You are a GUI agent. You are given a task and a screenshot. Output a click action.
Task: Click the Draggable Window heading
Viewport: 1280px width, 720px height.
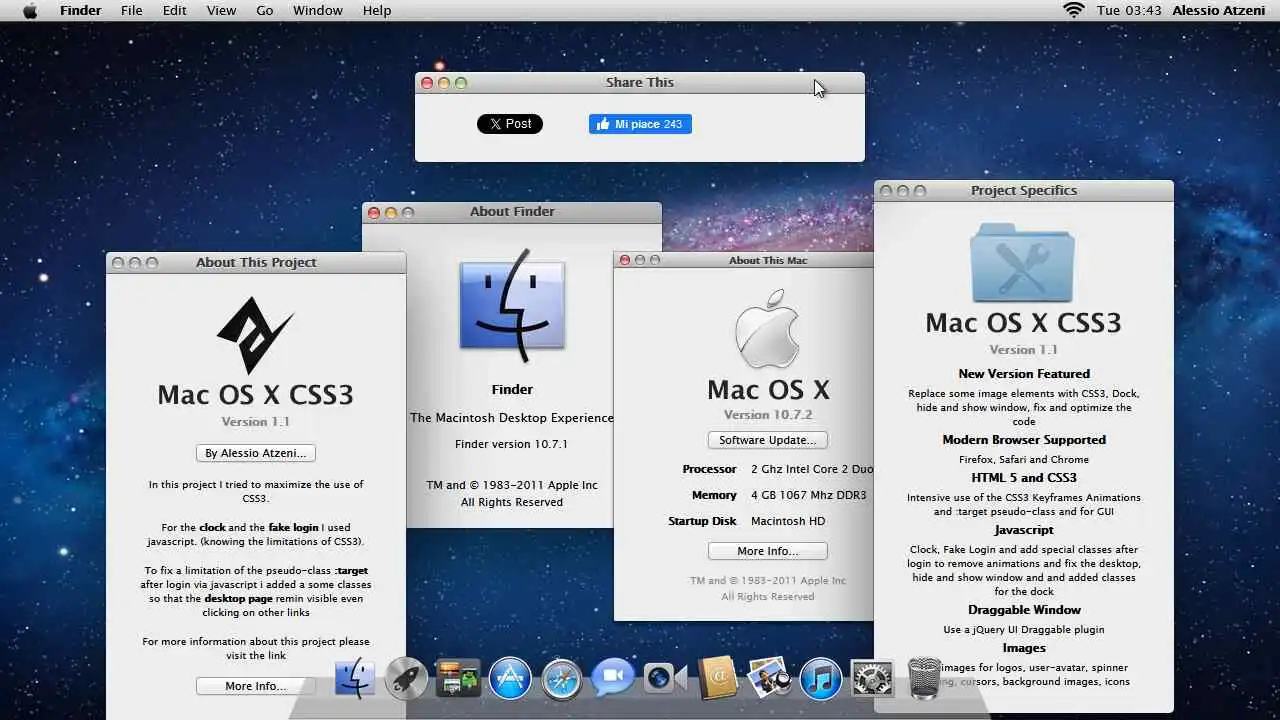1024,610
